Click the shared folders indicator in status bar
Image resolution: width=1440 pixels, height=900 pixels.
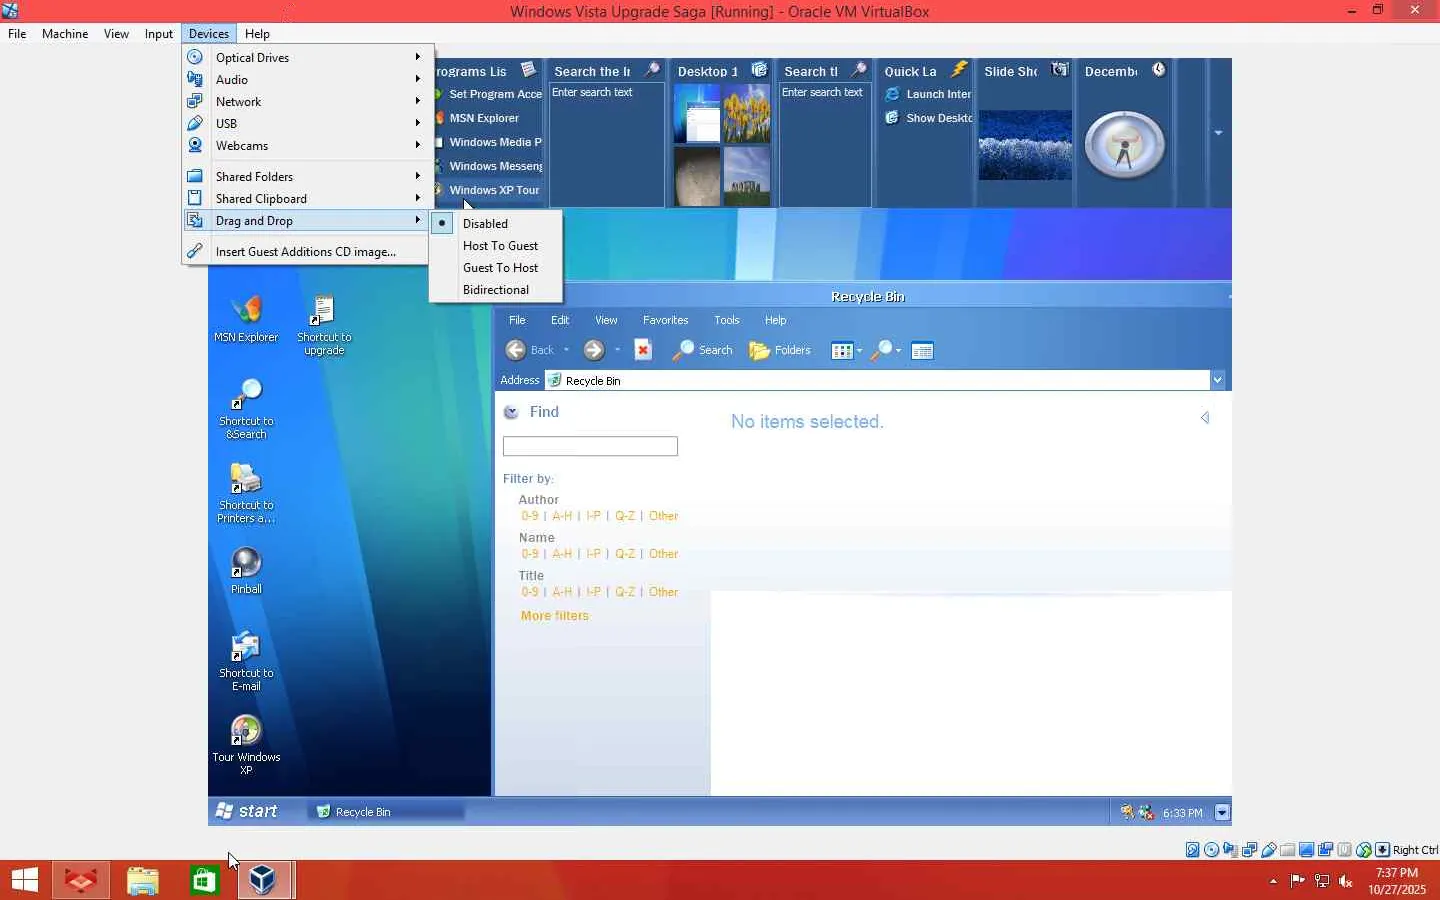tap(1288, 850)
